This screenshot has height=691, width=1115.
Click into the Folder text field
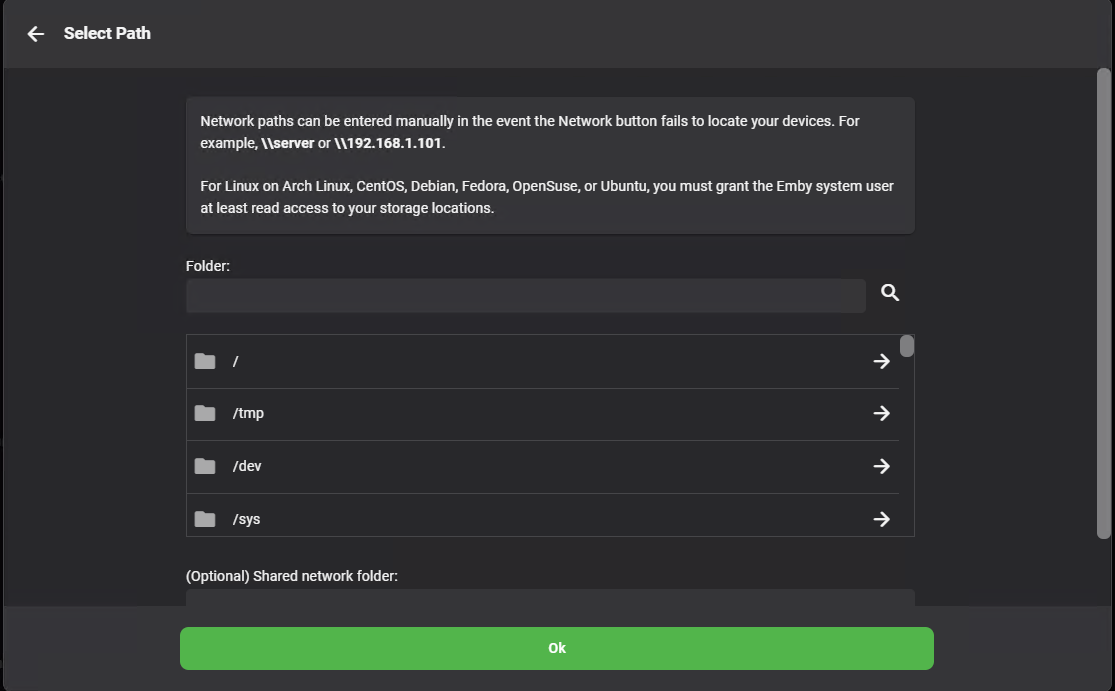[525, 295]
